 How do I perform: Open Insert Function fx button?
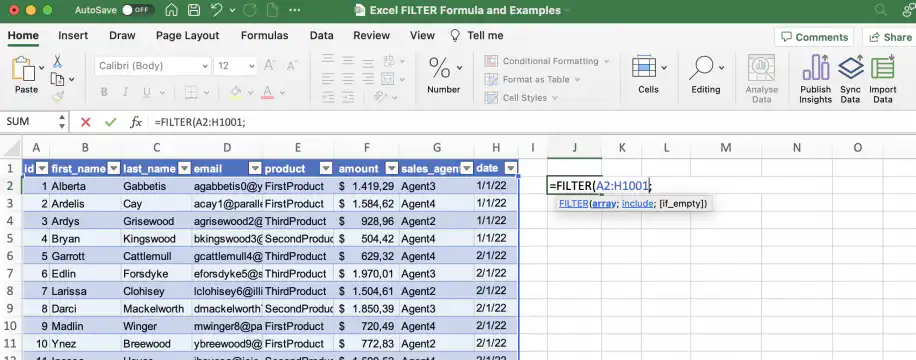(136, 122)
